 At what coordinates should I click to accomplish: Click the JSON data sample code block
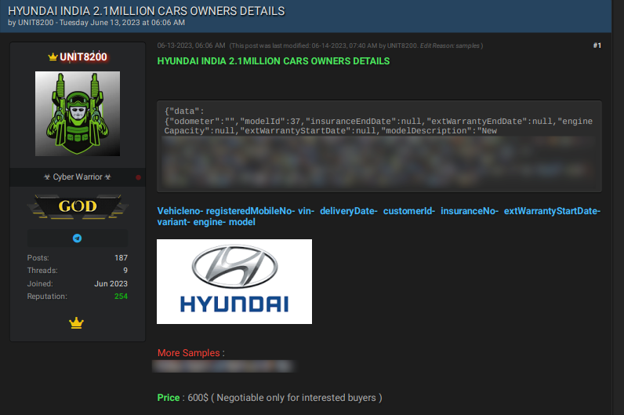pyautogui.click(x=379, y=146)
